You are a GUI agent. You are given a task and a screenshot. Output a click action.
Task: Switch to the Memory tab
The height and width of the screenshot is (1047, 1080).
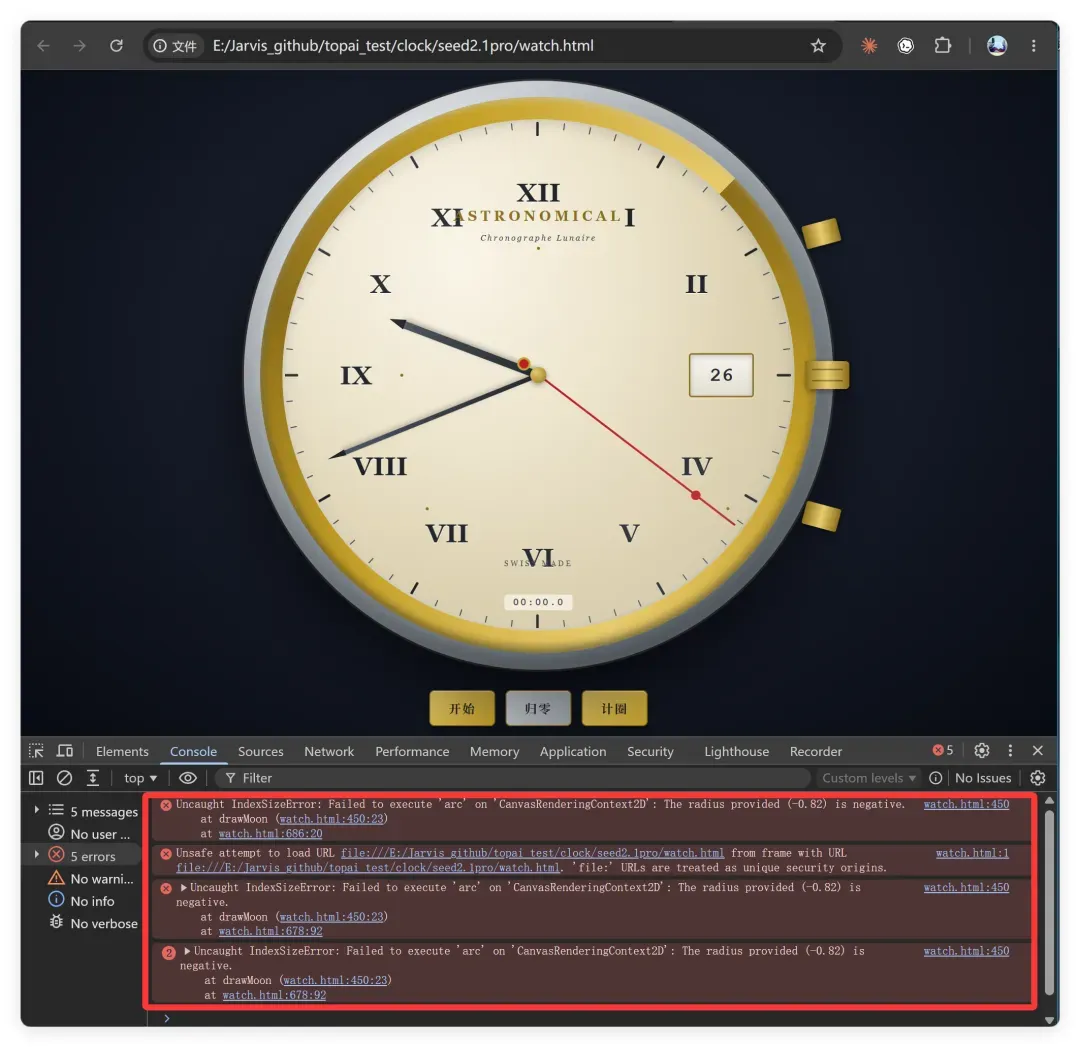pos(494,751)
